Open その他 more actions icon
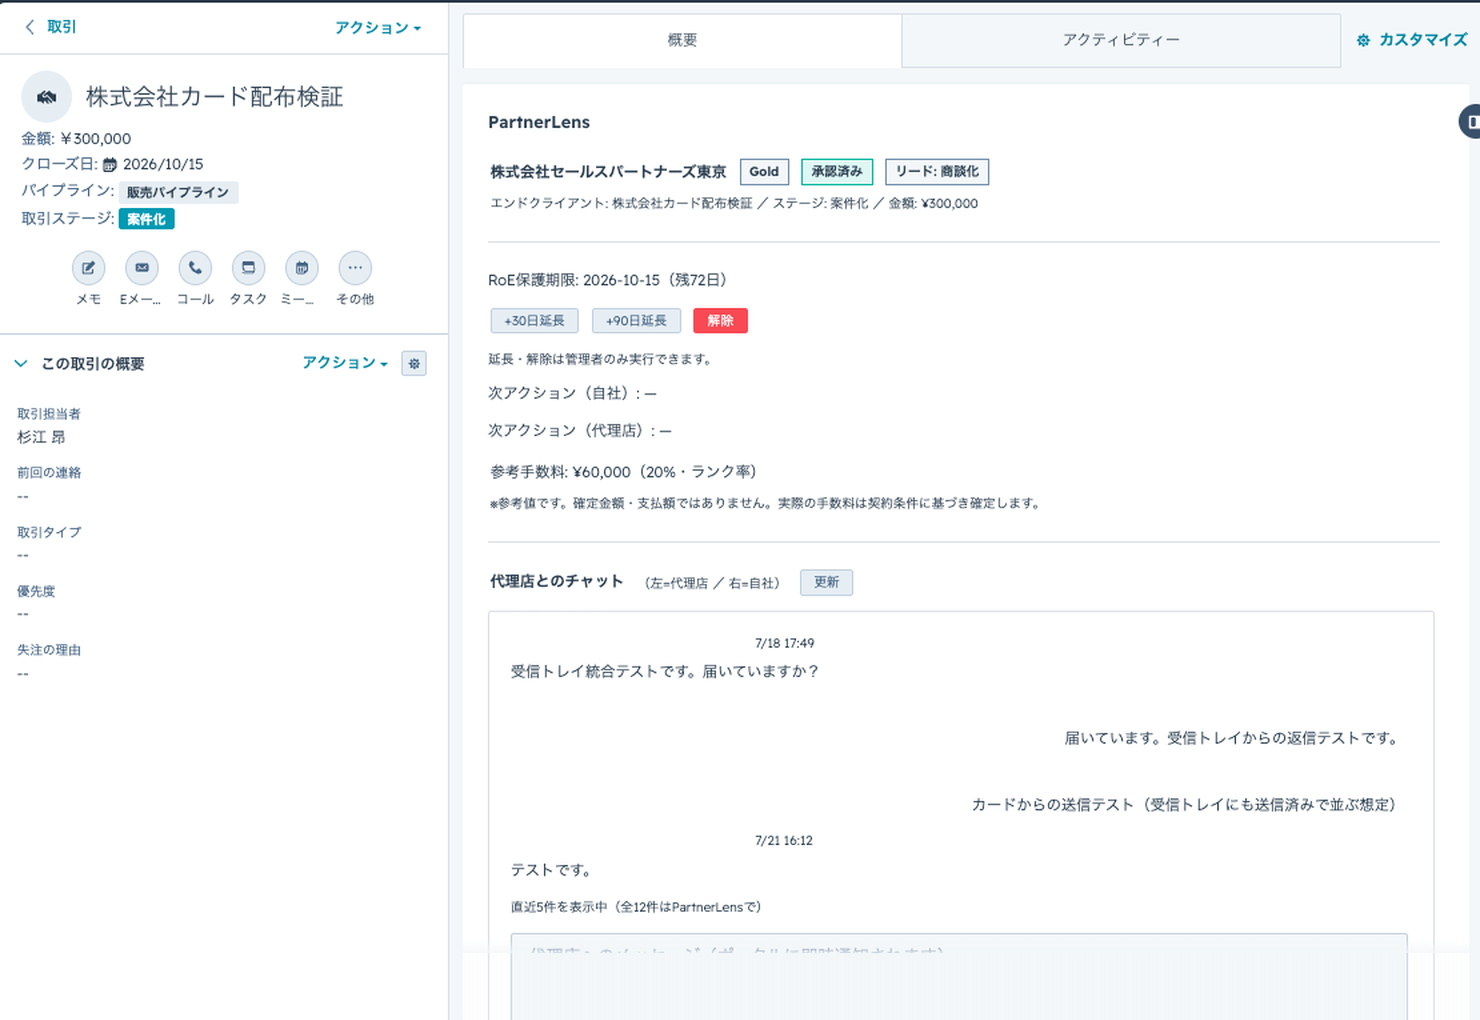The width and height of the screenshot is (1480, 1020). [x=355, y=268]
